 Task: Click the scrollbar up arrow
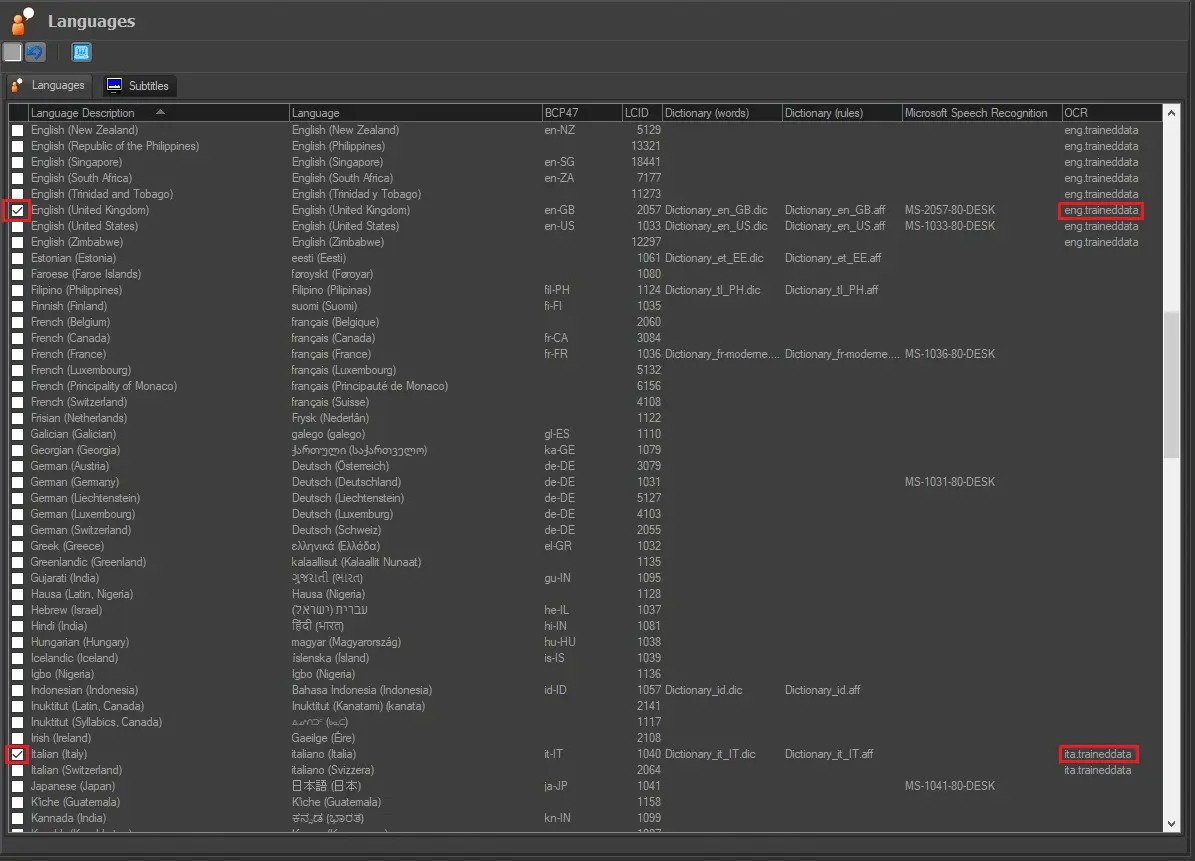pos(1172,112)
